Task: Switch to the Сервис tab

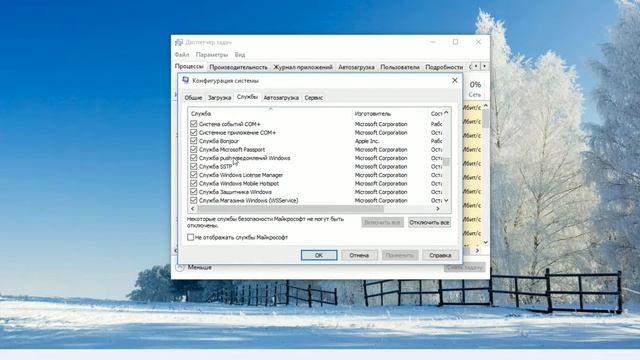Action: point(313,98)
